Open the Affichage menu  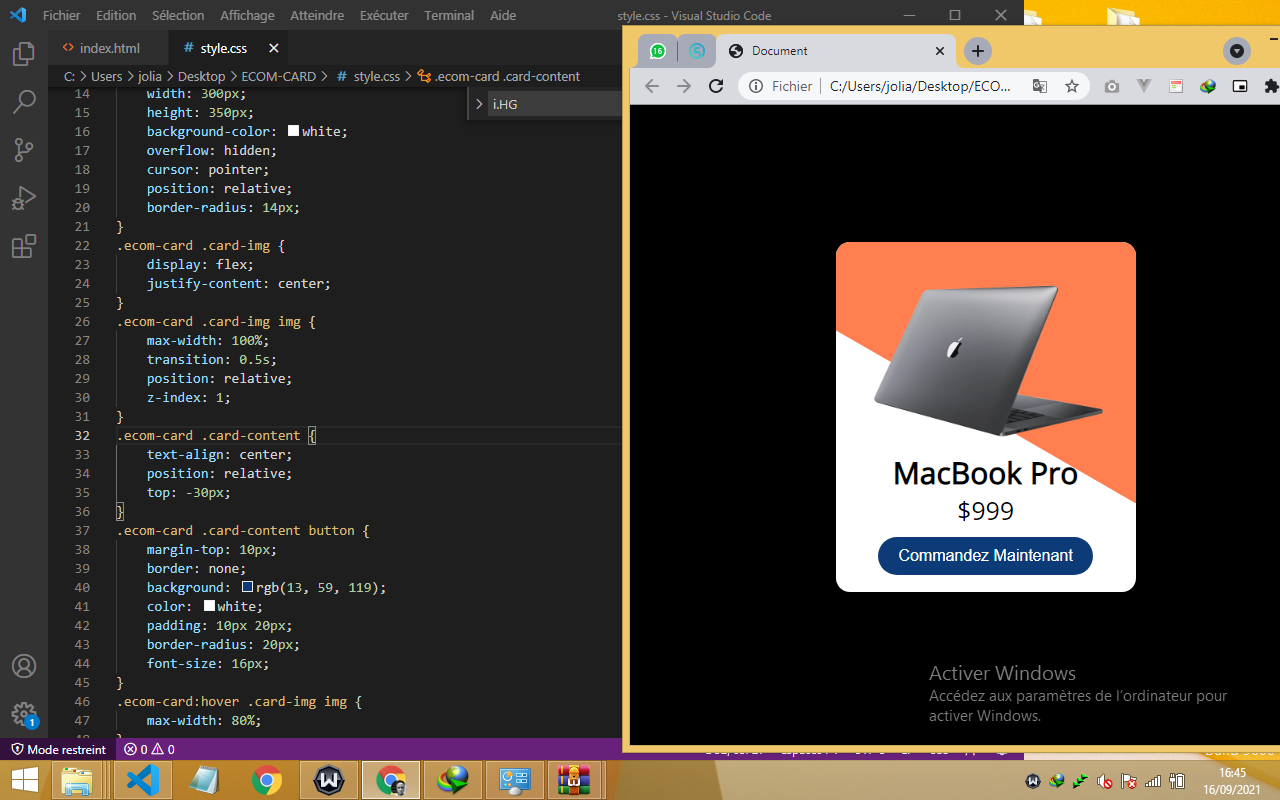click(247, 15)
